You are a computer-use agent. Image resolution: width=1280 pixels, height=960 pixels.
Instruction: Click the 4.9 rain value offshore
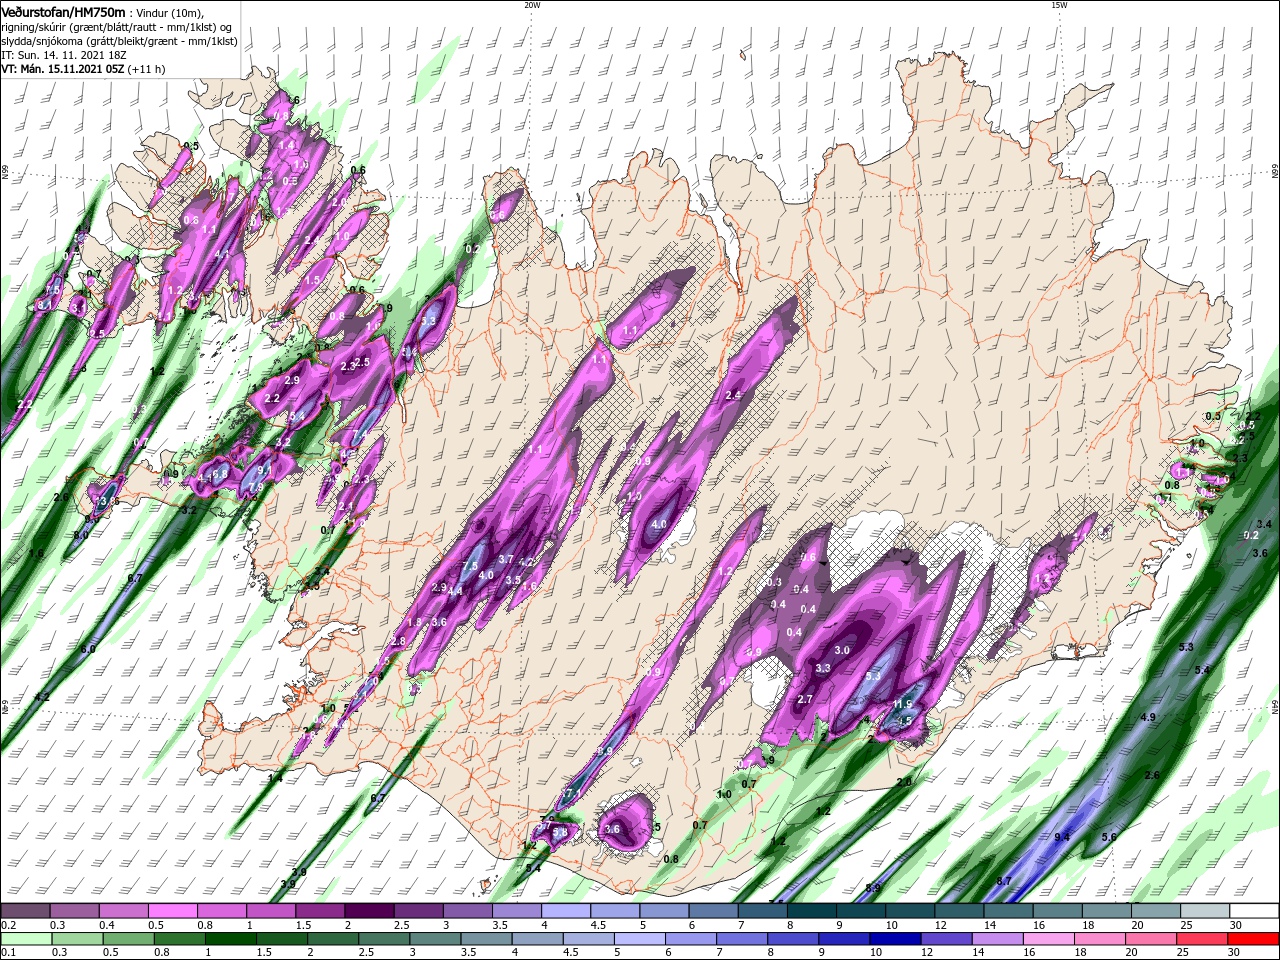tap(1148, 718)
